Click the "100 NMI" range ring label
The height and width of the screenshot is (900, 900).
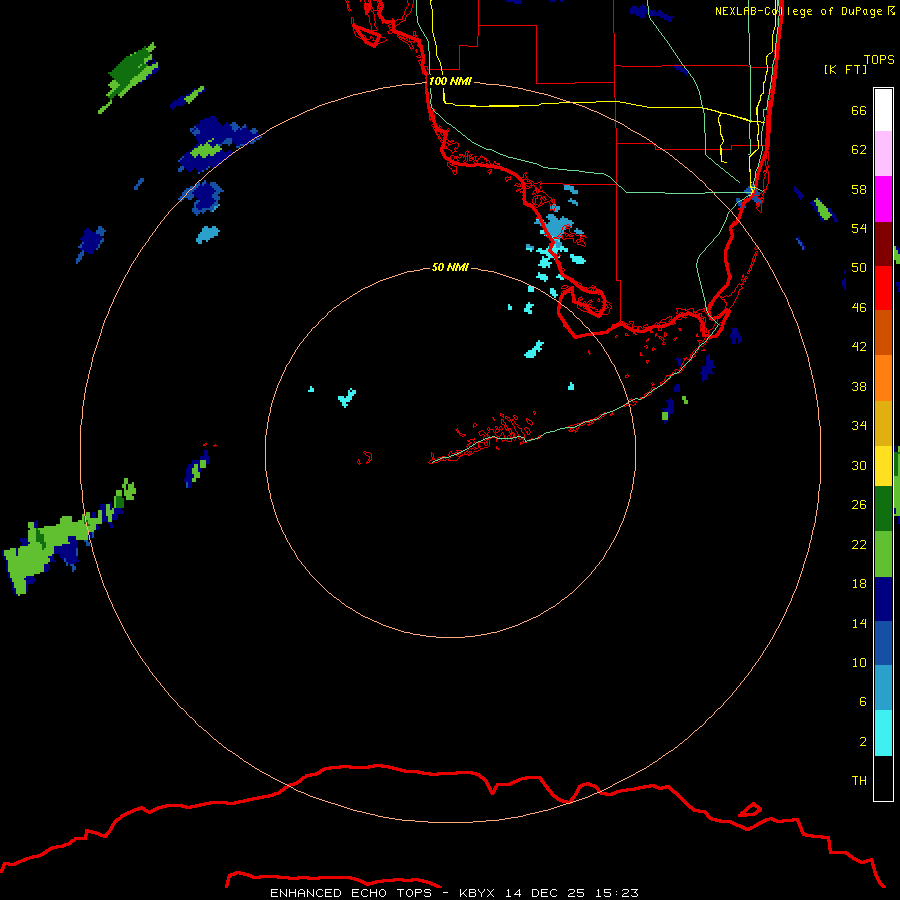(450, 82)
